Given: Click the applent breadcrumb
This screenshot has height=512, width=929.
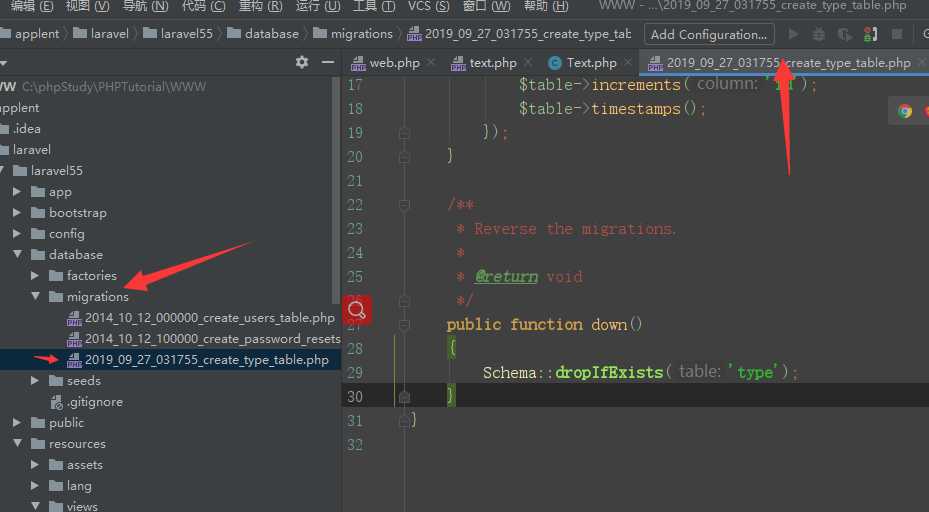Looking at the screenshot, I should tap(30, 34).
